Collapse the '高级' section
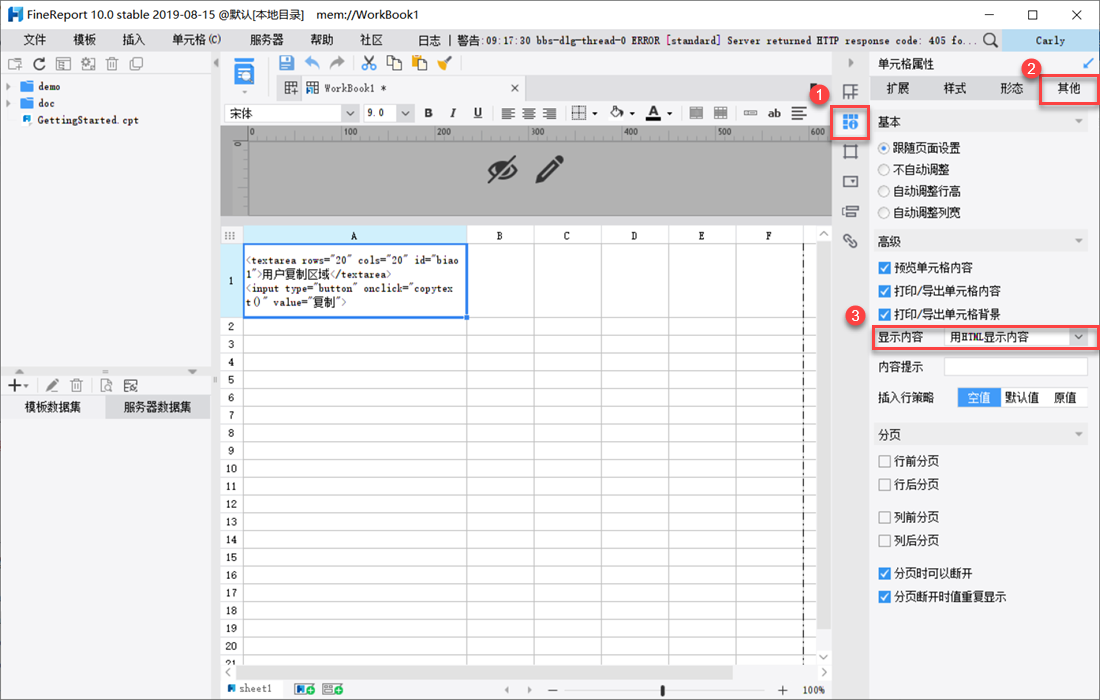1100x700 pixels. (x=1078, y=241)
